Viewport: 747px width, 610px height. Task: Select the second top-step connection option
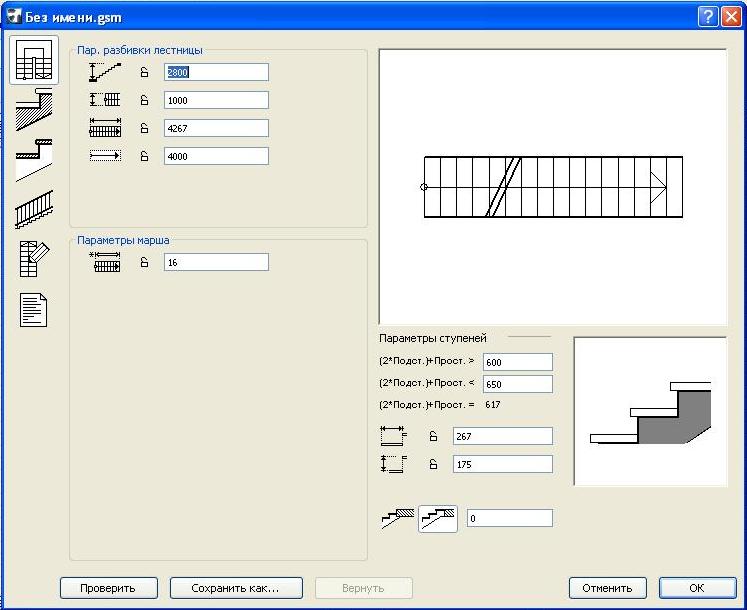tap(438, 518)
